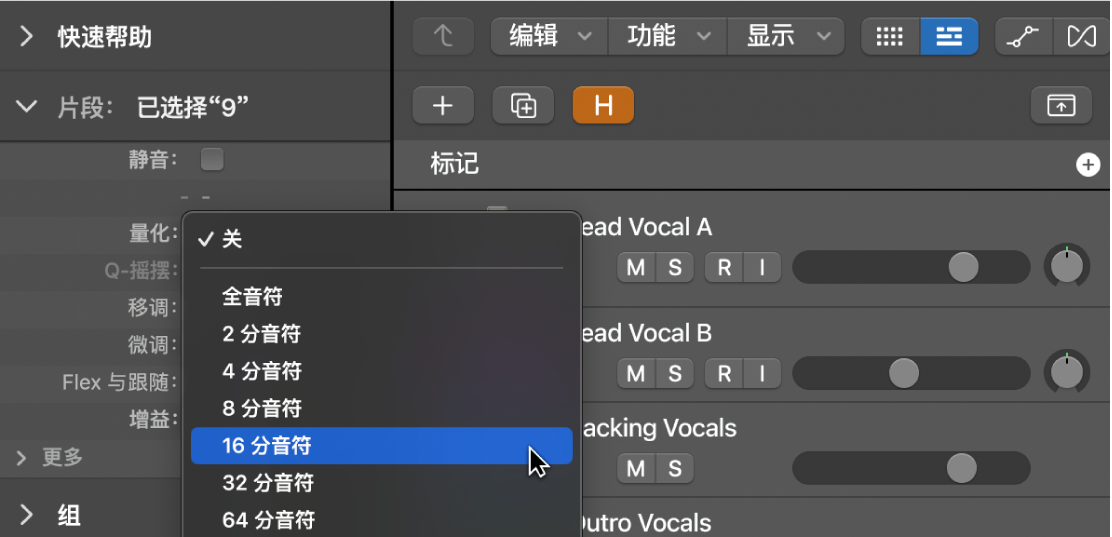Click the Lead Vocal A volume slider
The height and width of the screenshot is (537, 1112).
910,267
